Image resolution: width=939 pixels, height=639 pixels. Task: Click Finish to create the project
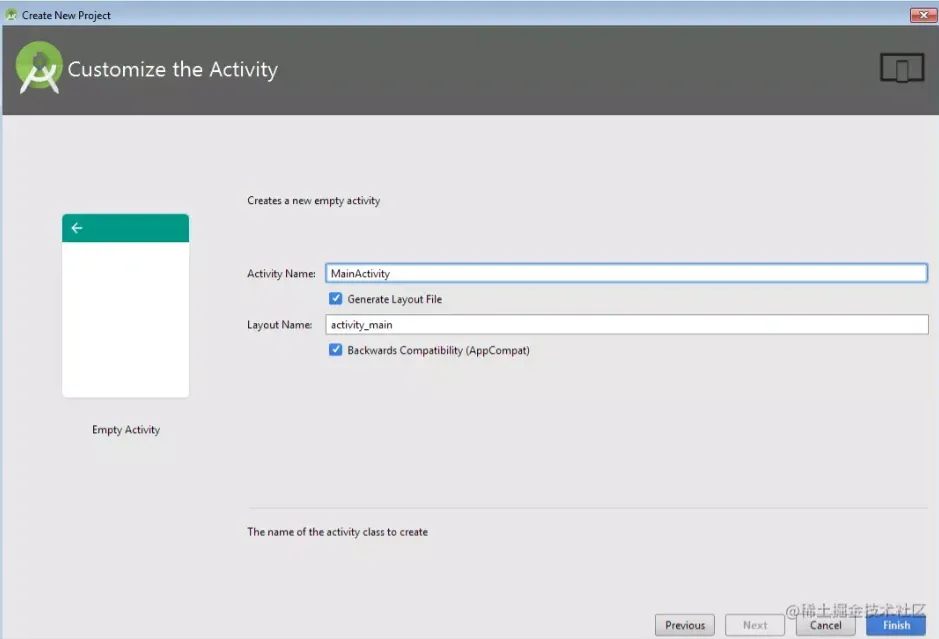[896, 625]
